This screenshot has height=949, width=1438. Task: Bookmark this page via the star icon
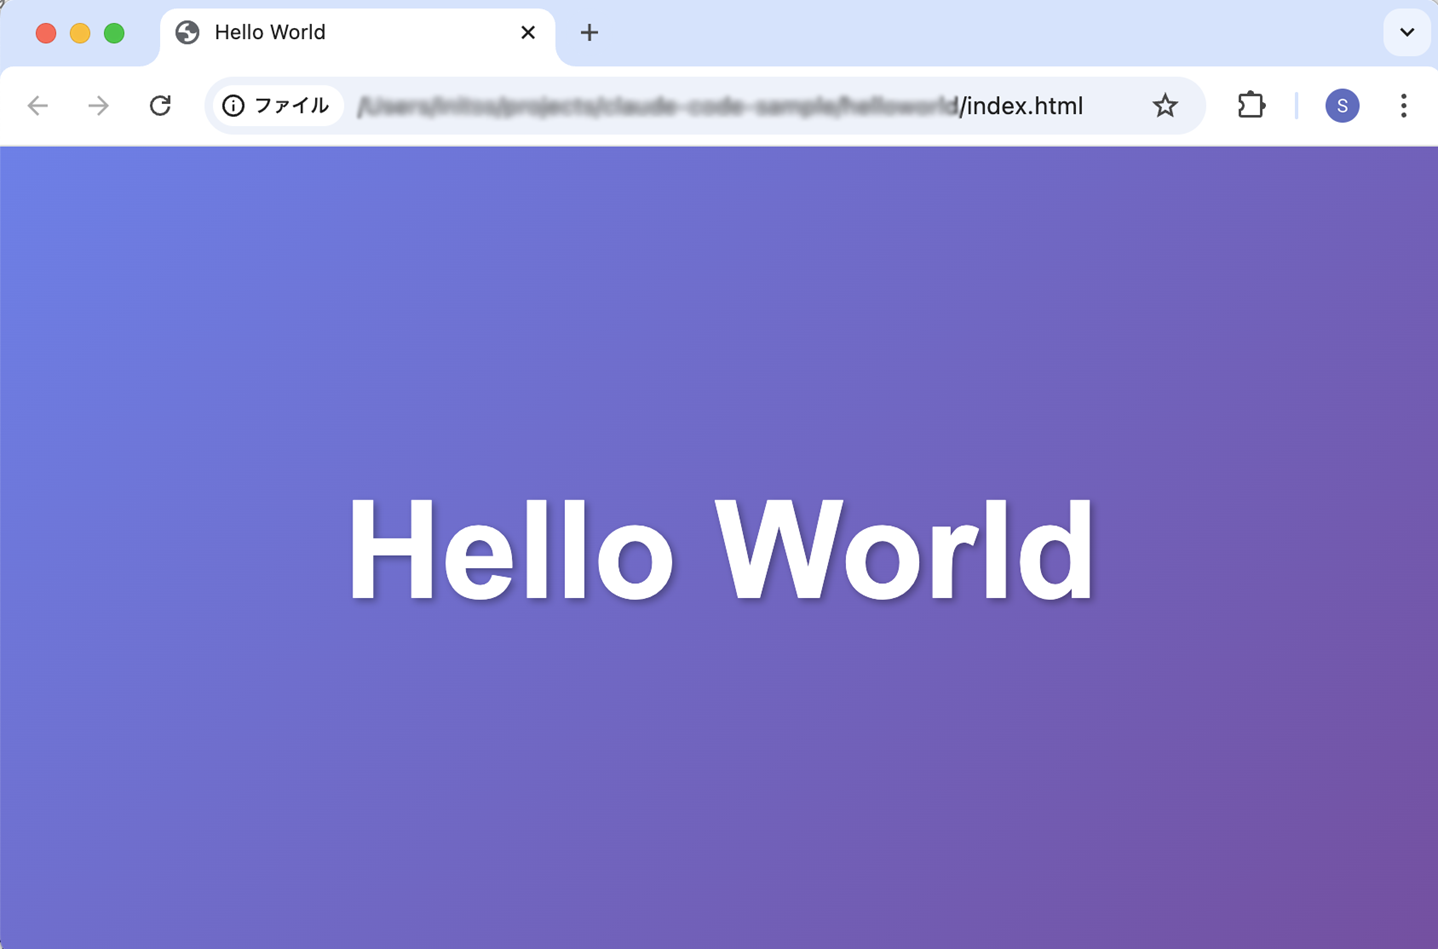tap(1165, 105)
